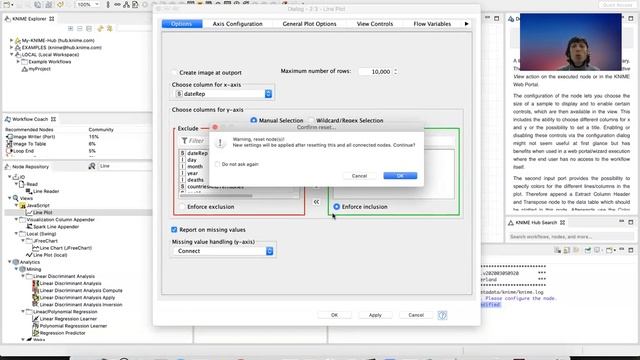Open Missing value handling dropdown showing Connect
The height and width of the screenshot is (360, 640).
point(223,251)
